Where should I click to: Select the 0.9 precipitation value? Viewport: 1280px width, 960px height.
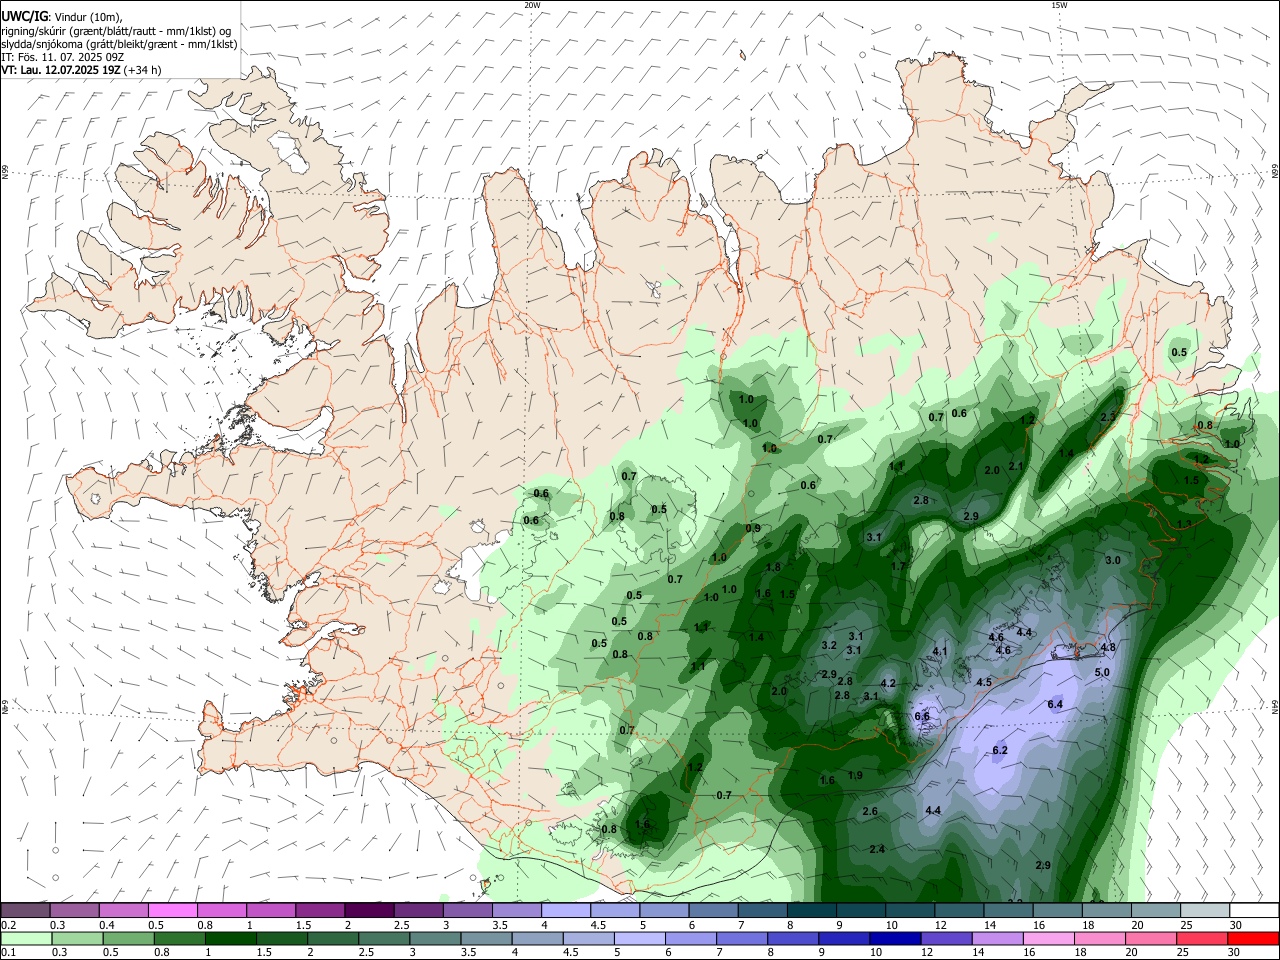pos(753,529)
